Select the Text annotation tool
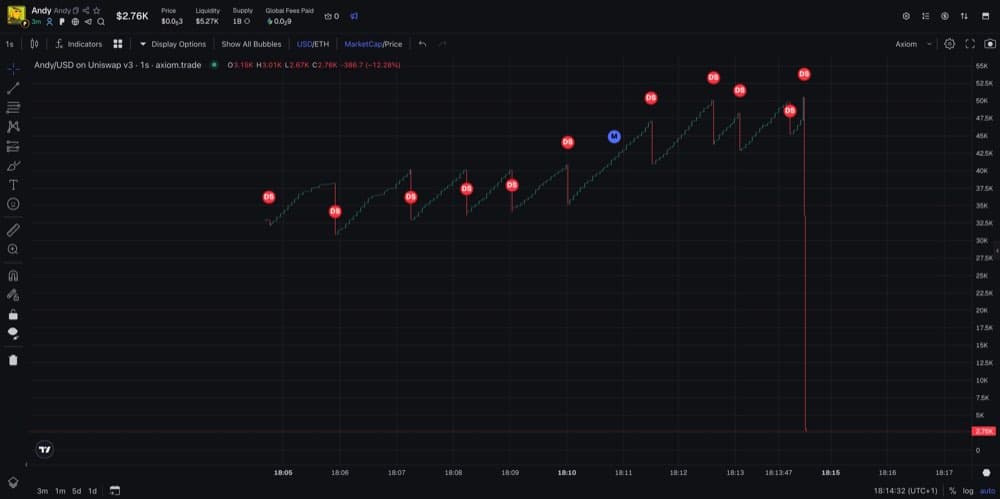1000x499 pixels. (x=13, y=185)
